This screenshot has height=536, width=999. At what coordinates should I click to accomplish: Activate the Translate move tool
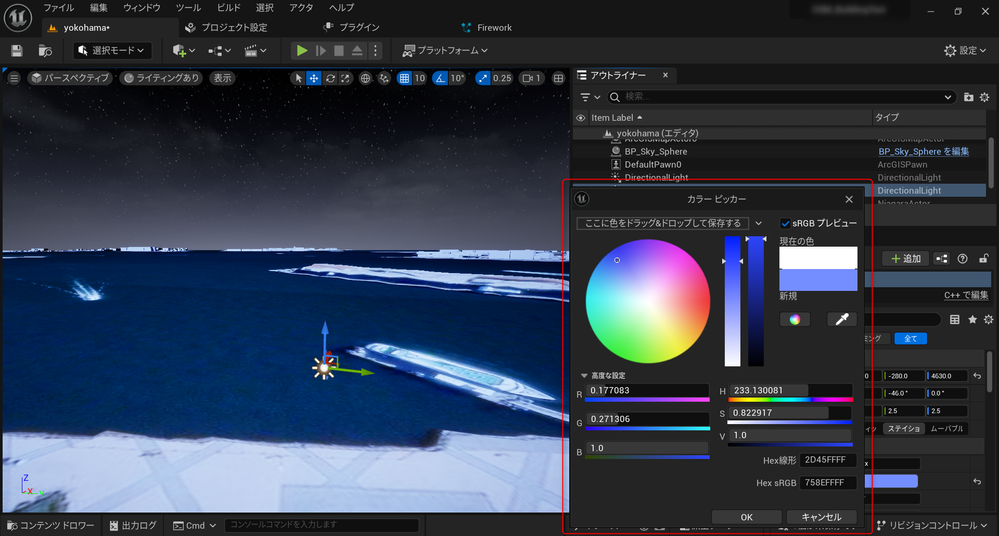click(313, 78)
